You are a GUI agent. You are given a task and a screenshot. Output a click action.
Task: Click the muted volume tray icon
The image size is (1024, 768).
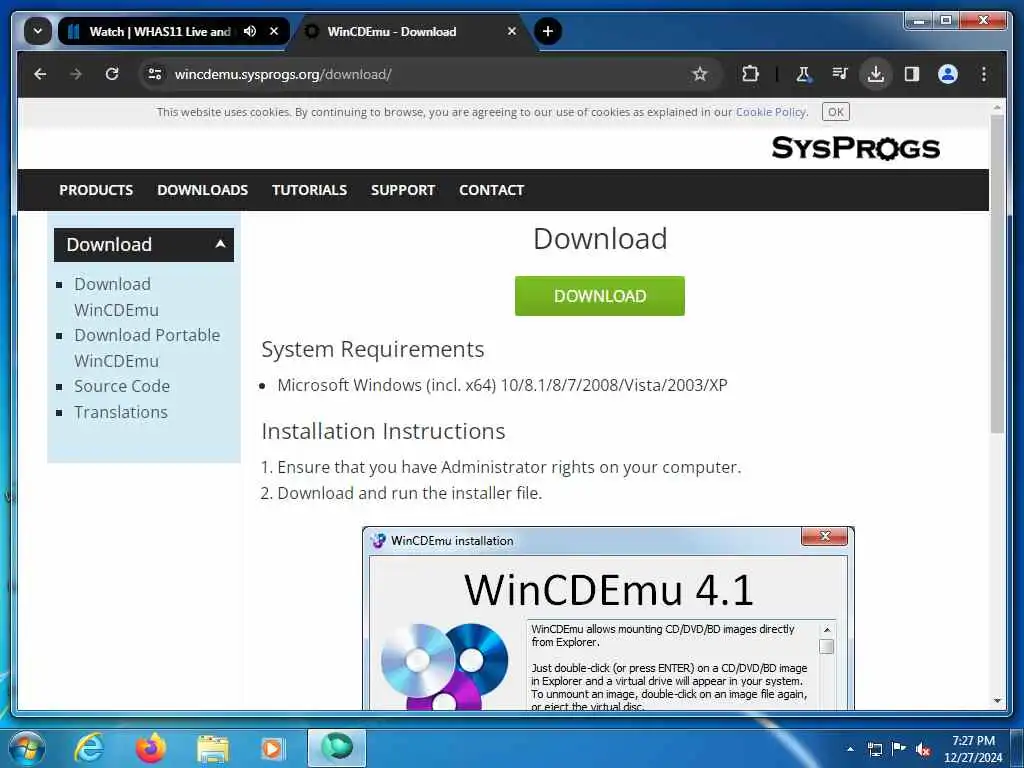coord(923,750)
